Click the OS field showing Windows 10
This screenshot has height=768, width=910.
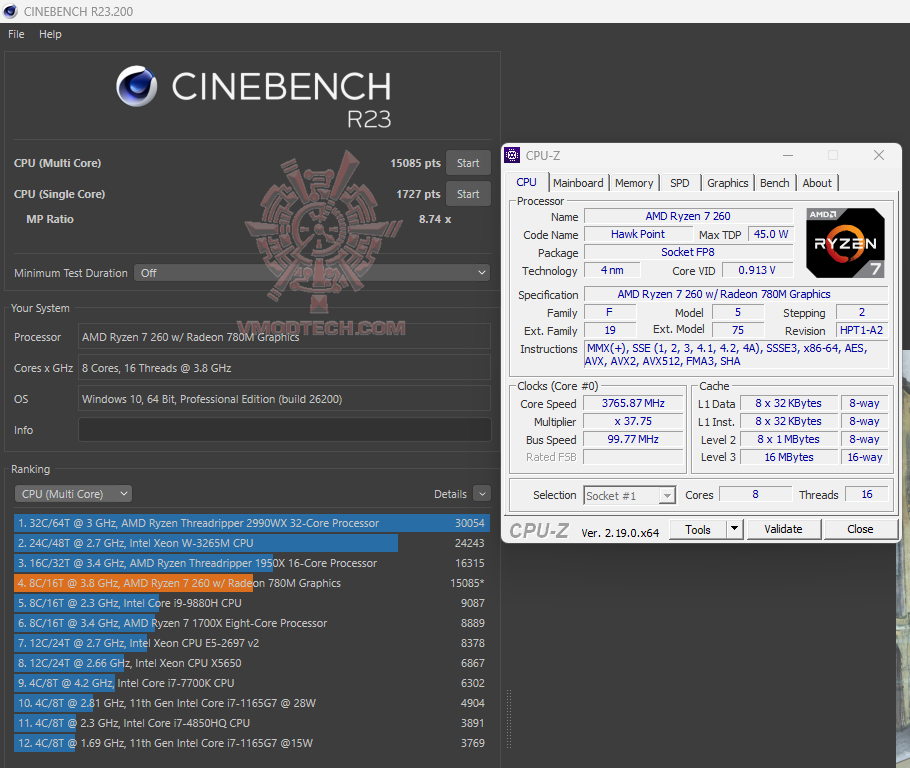click(284, 399)
